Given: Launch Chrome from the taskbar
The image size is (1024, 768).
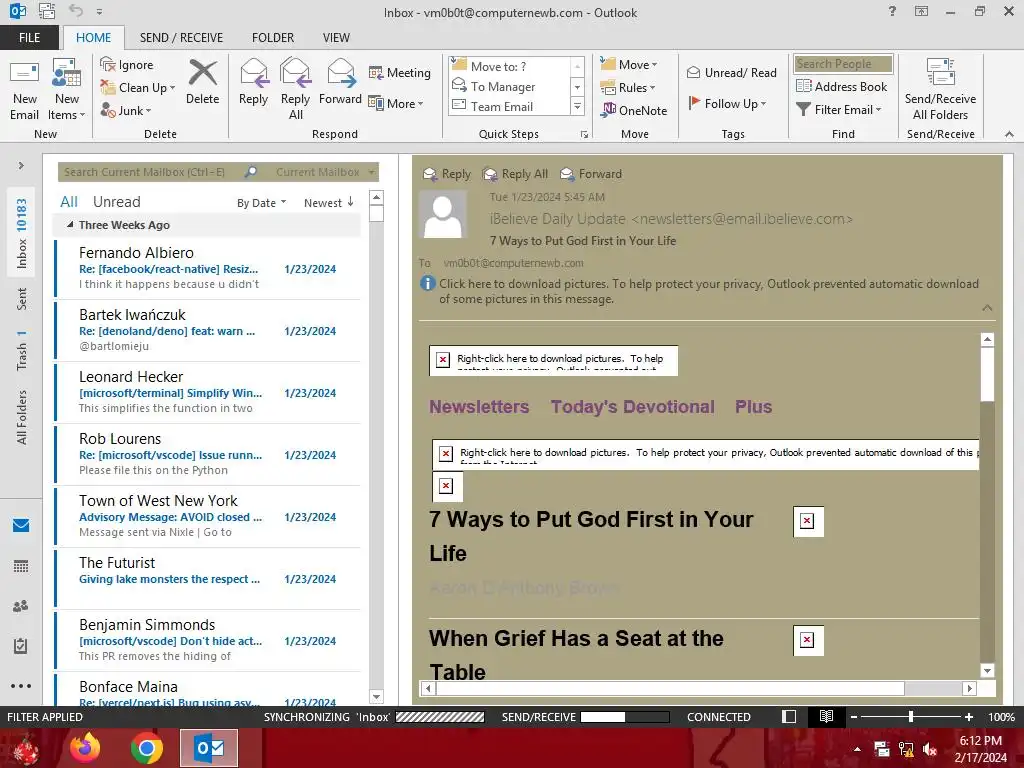Looking at the screenshot, I should (146, 748).
